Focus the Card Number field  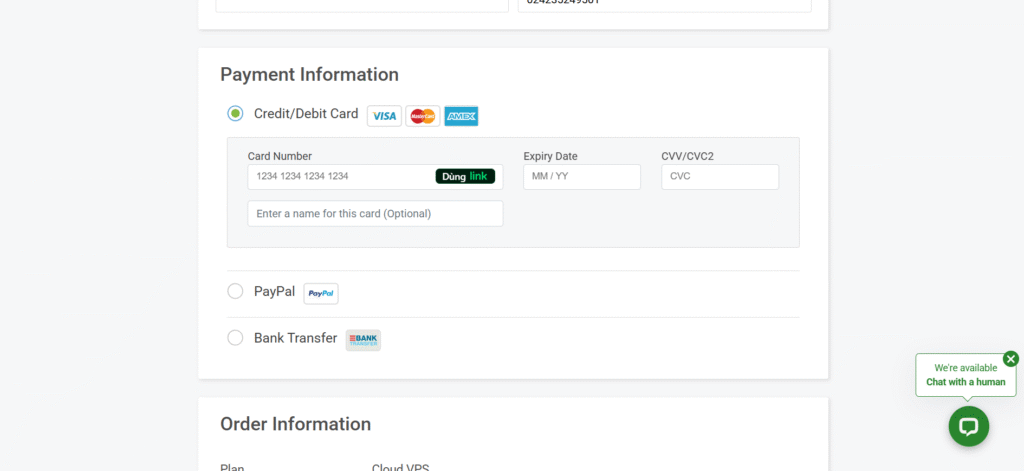click(x=340, y=177)
